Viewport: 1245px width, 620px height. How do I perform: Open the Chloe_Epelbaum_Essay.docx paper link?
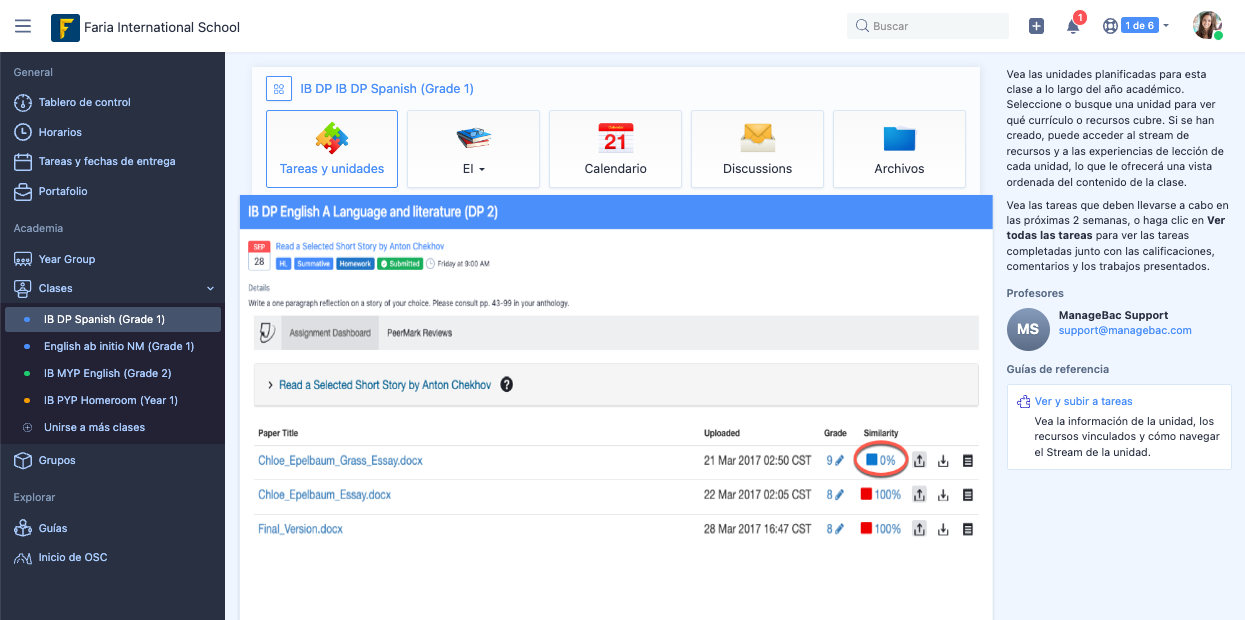coord(324,495)
